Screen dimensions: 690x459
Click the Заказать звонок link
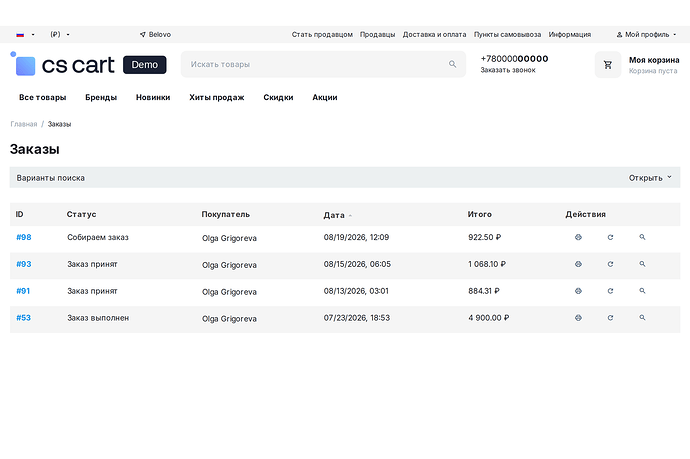508,70
